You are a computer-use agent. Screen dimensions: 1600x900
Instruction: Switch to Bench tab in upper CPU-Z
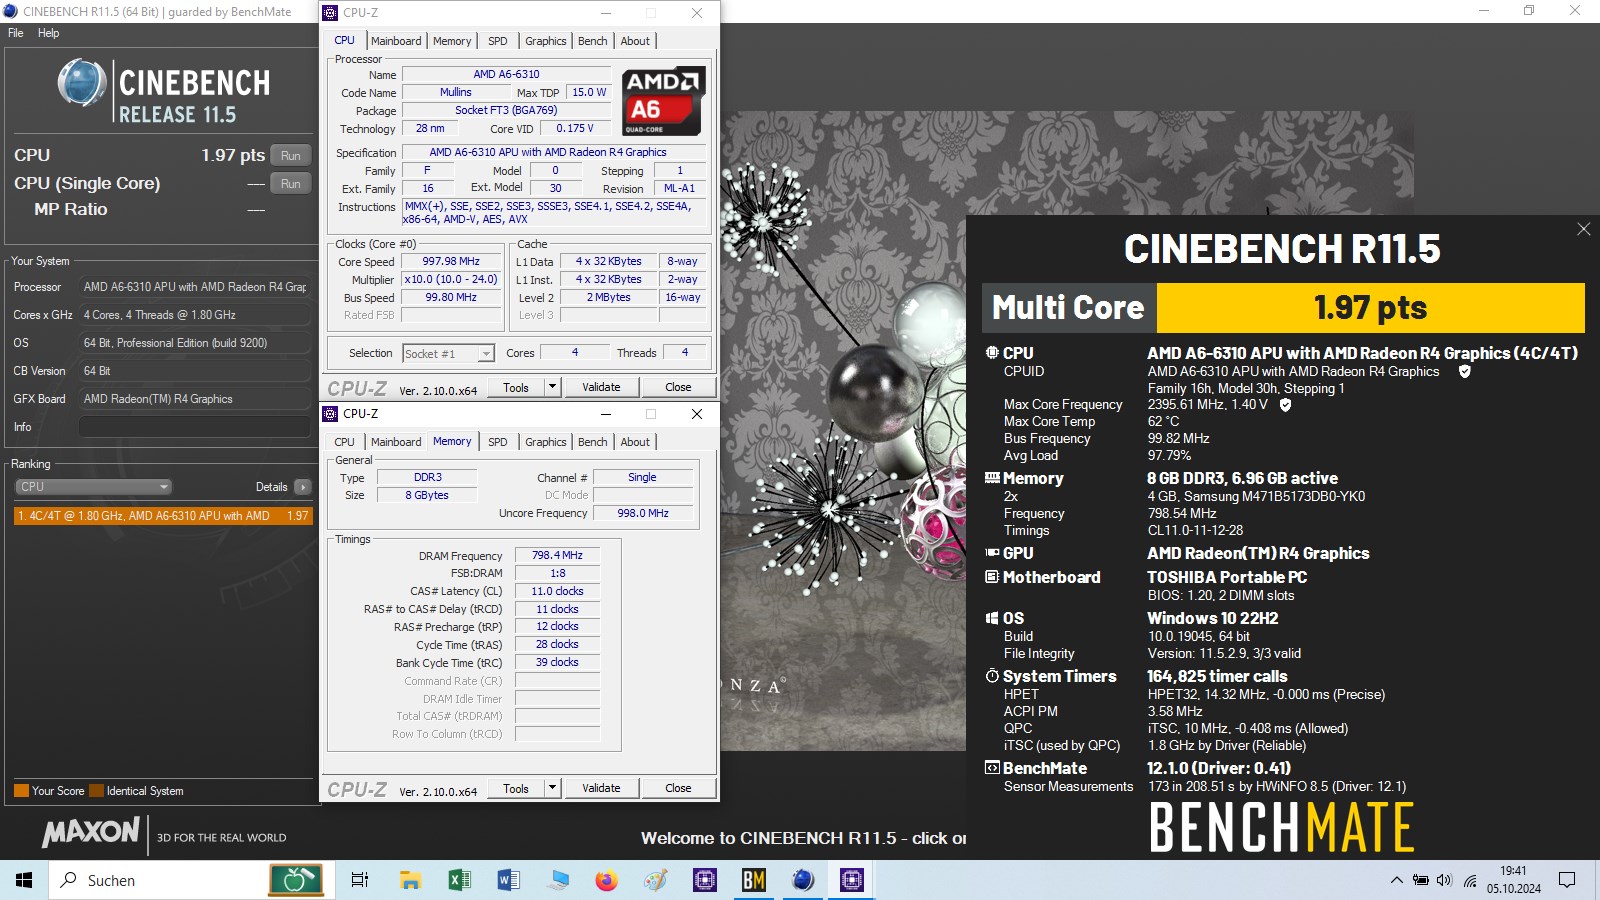tap(593, 41)
